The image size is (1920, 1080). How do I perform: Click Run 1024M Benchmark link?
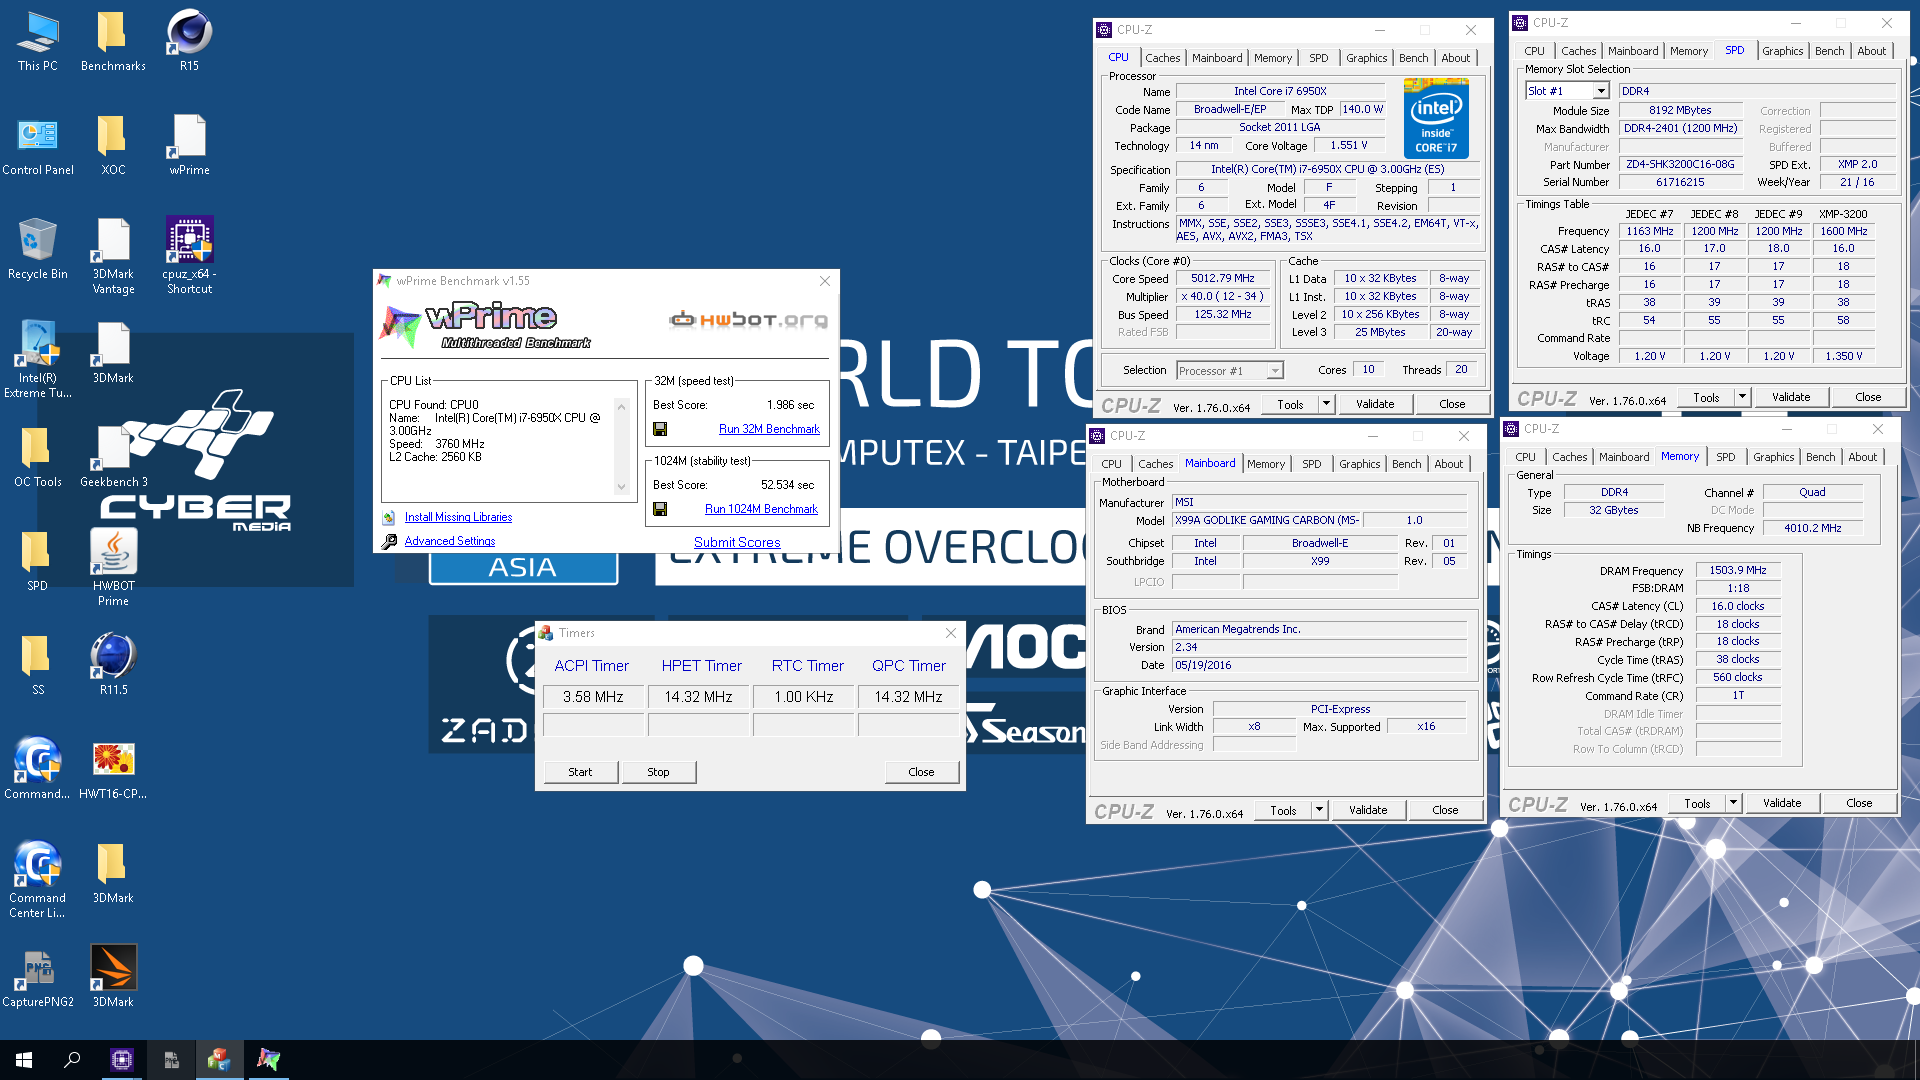click(761, 509)
